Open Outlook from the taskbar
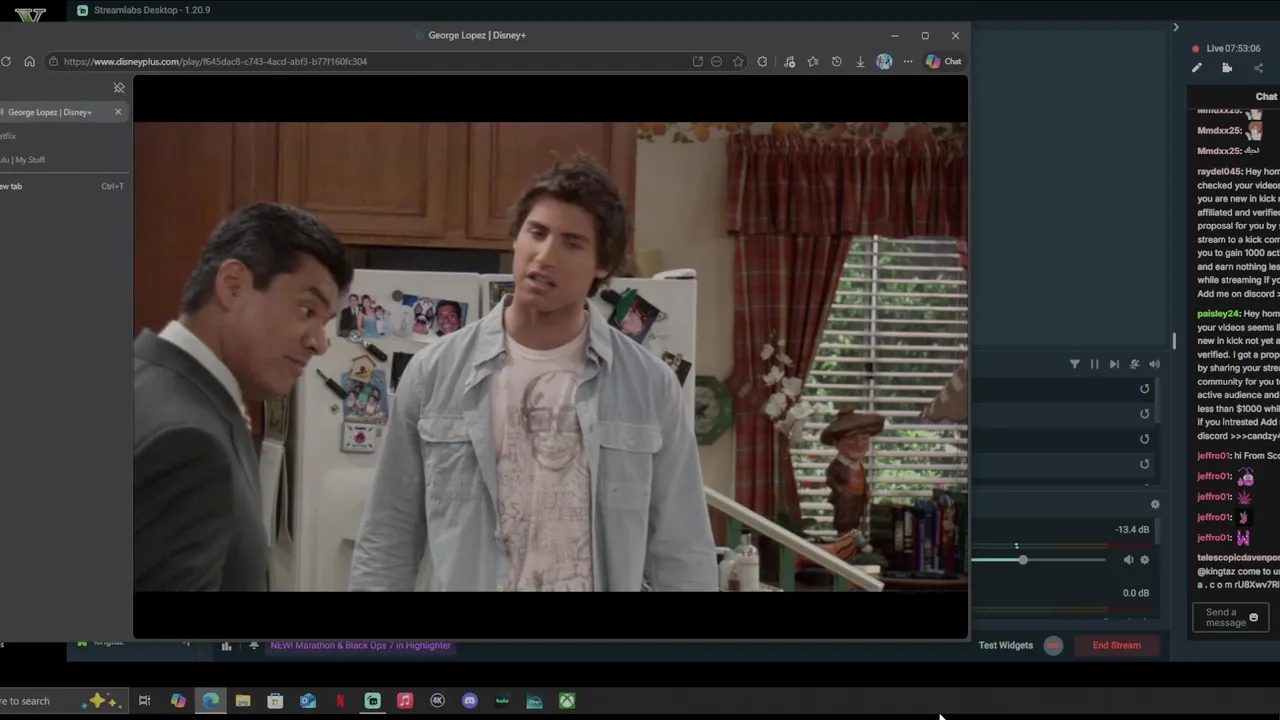The image size is (1280, 720). pyautogui.click(x=308, y=701)
